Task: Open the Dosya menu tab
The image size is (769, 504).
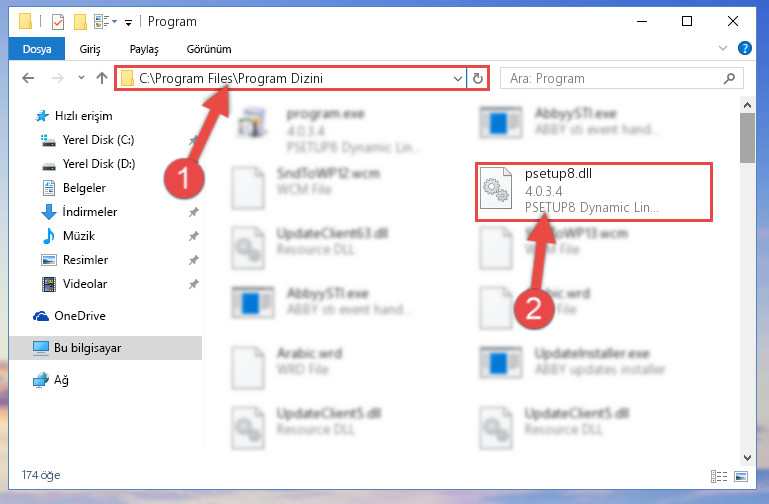Action: (37, 49)
